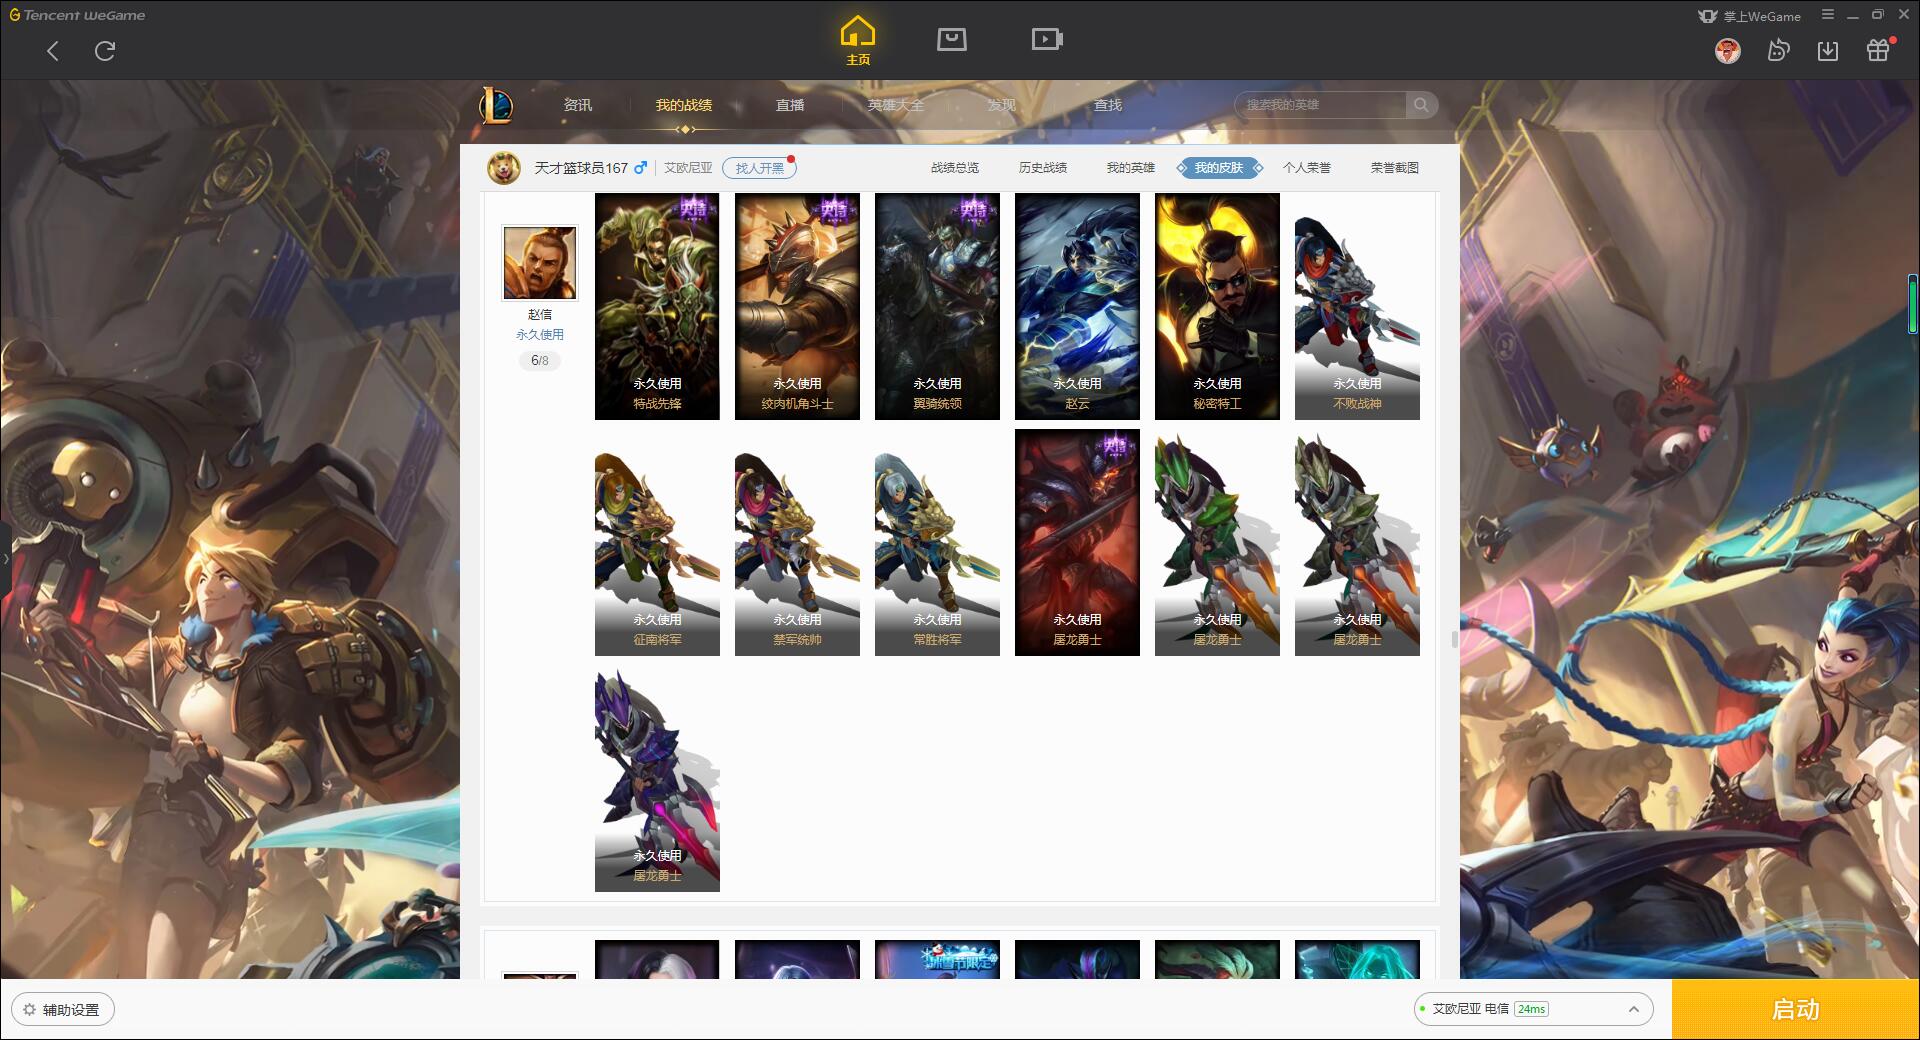Open the friends chat icon at top right

(1778, 50)
